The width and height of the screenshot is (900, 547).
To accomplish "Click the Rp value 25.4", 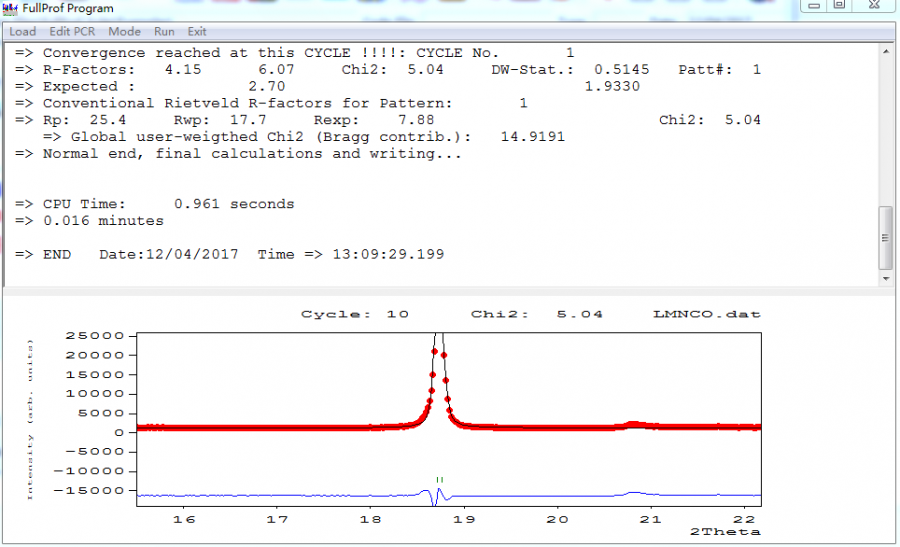I will [108, 120].
